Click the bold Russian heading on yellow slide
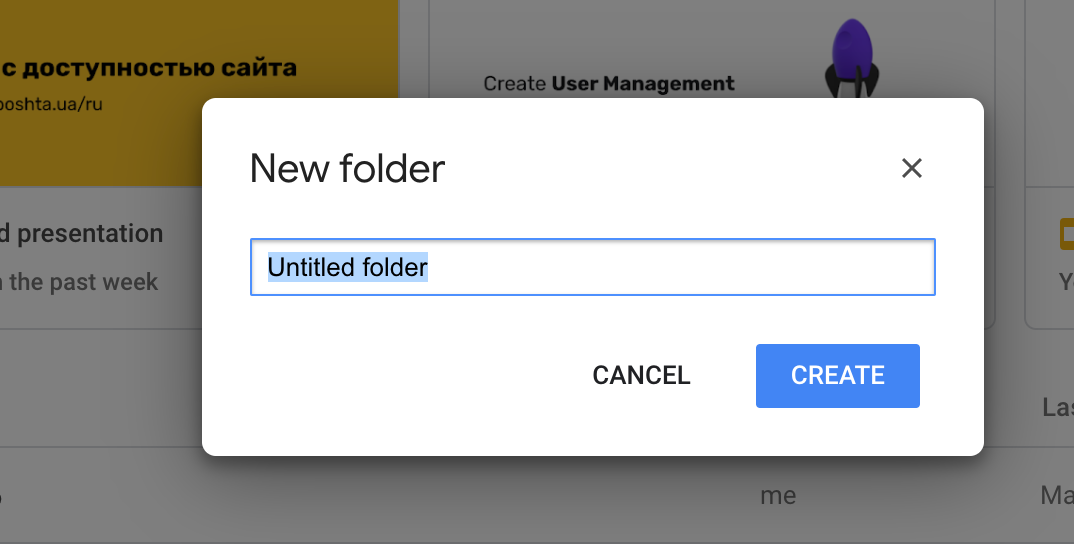1074x544 pixels. point(150,68)
